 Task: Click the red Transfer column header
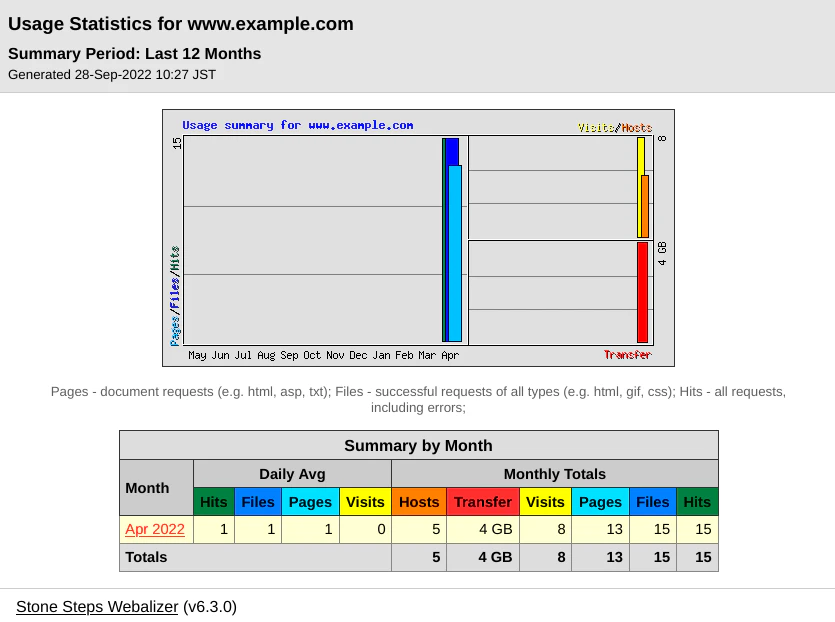coord(482,502)
